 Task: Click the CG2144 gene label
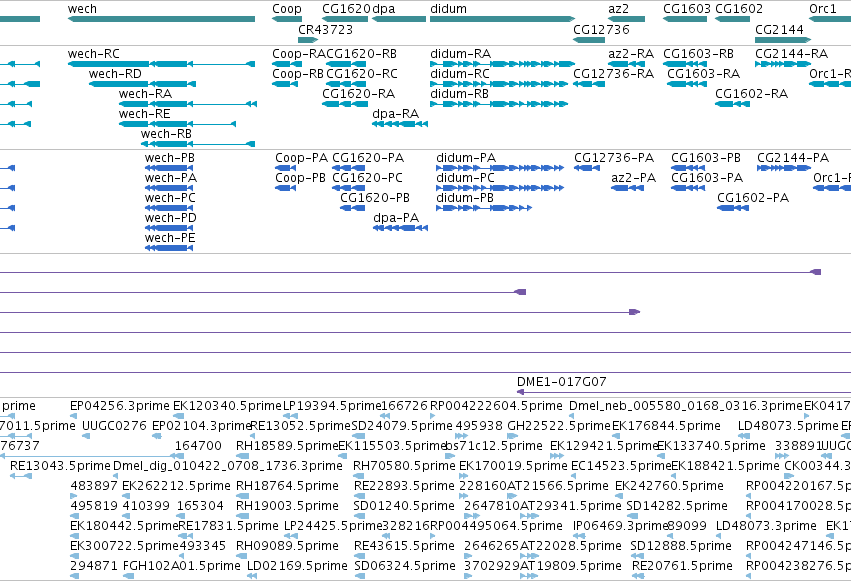779,29
